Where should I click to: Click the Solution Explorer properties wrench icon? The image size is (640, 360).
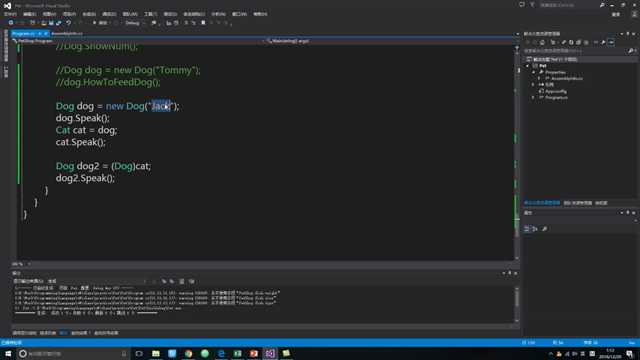click(x=603, y=42)
